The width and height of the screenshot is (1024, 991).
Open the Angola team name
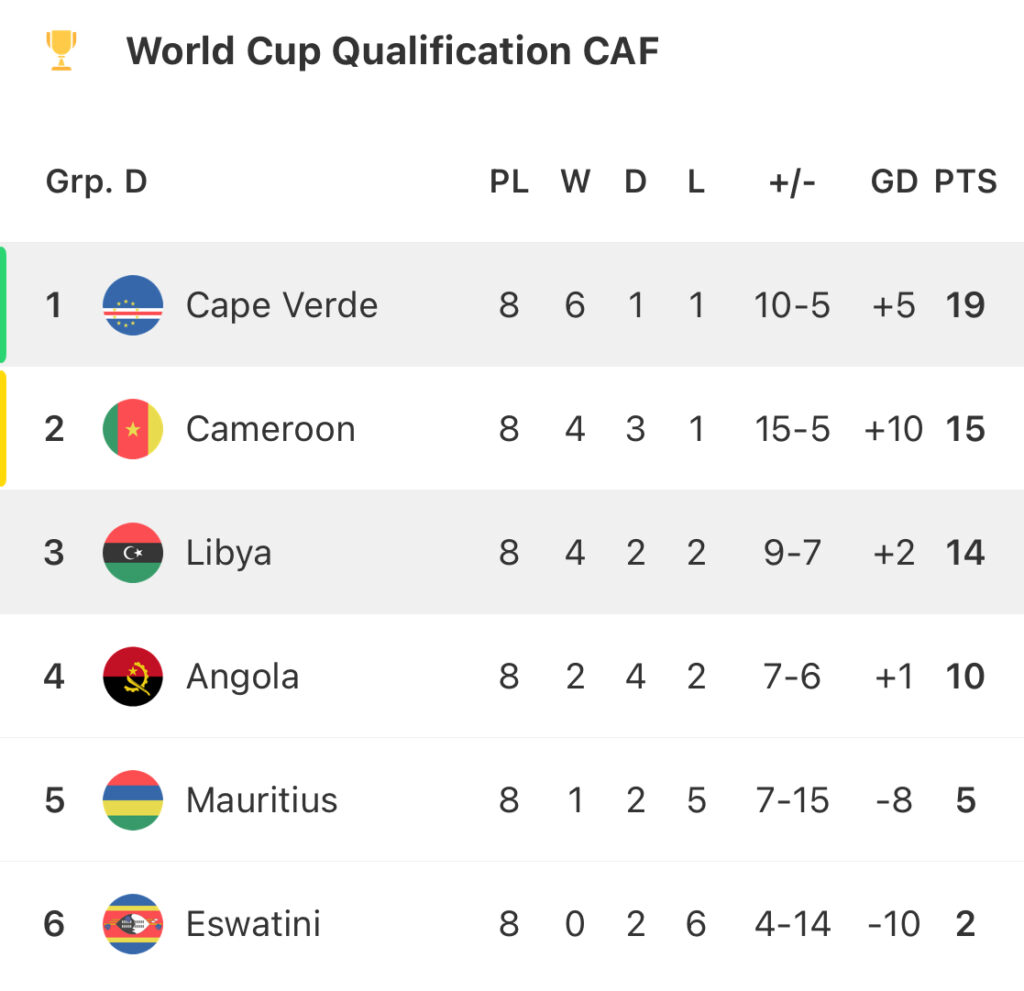click(242, 677)
